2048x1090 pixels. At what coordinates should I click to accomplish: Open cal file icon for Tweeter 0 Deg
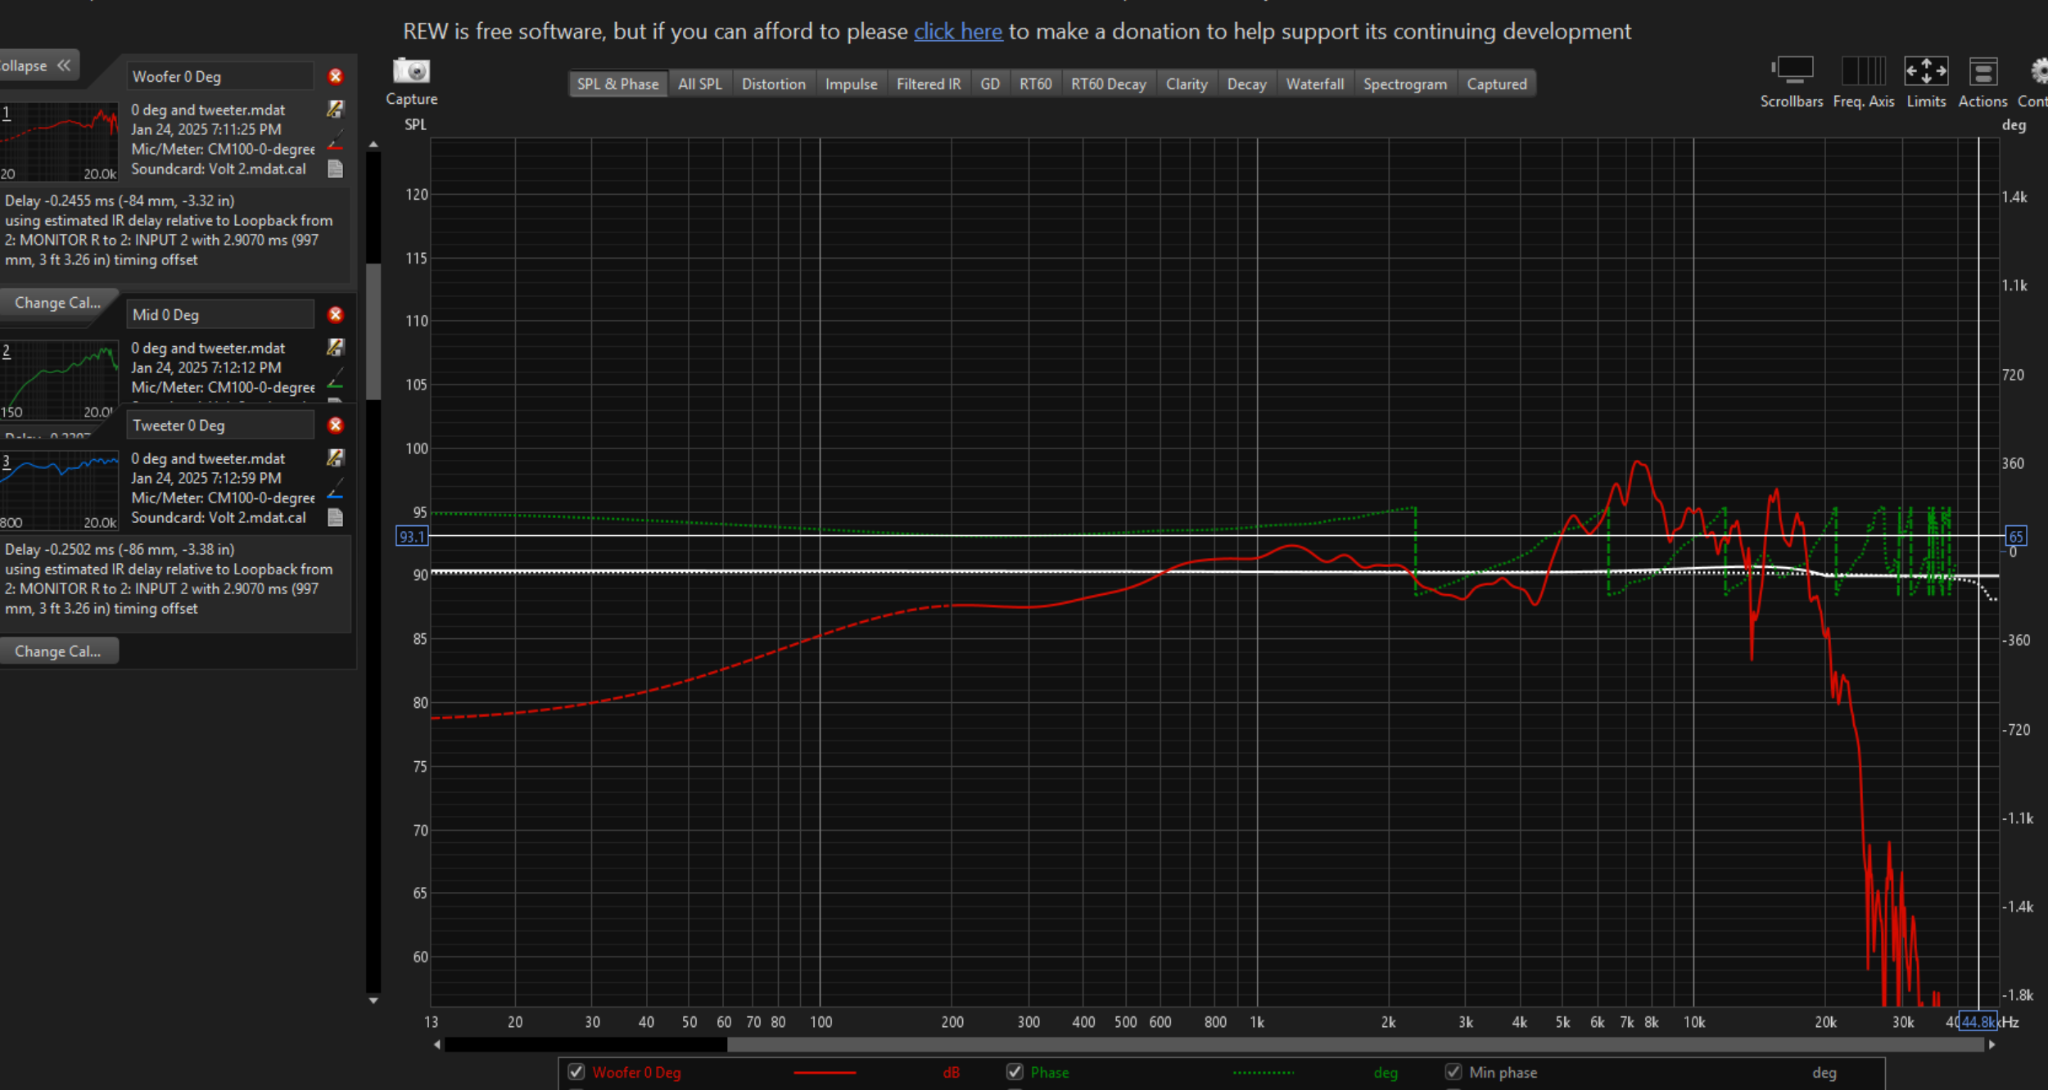336,517
